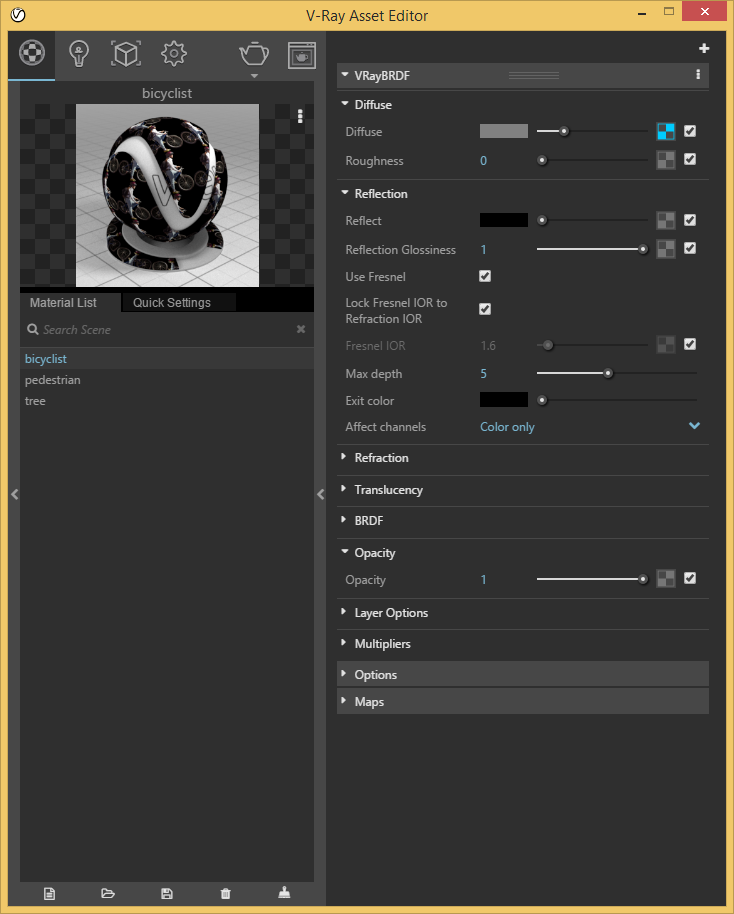Open the Opacity texture map slot
The width and height of the screenshot is (734, 914).
tap(666, 578)
